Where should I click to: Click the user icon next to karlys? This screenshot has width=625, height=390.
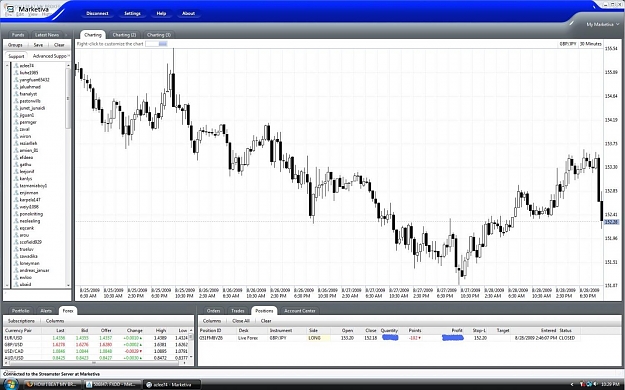[16, 179]
